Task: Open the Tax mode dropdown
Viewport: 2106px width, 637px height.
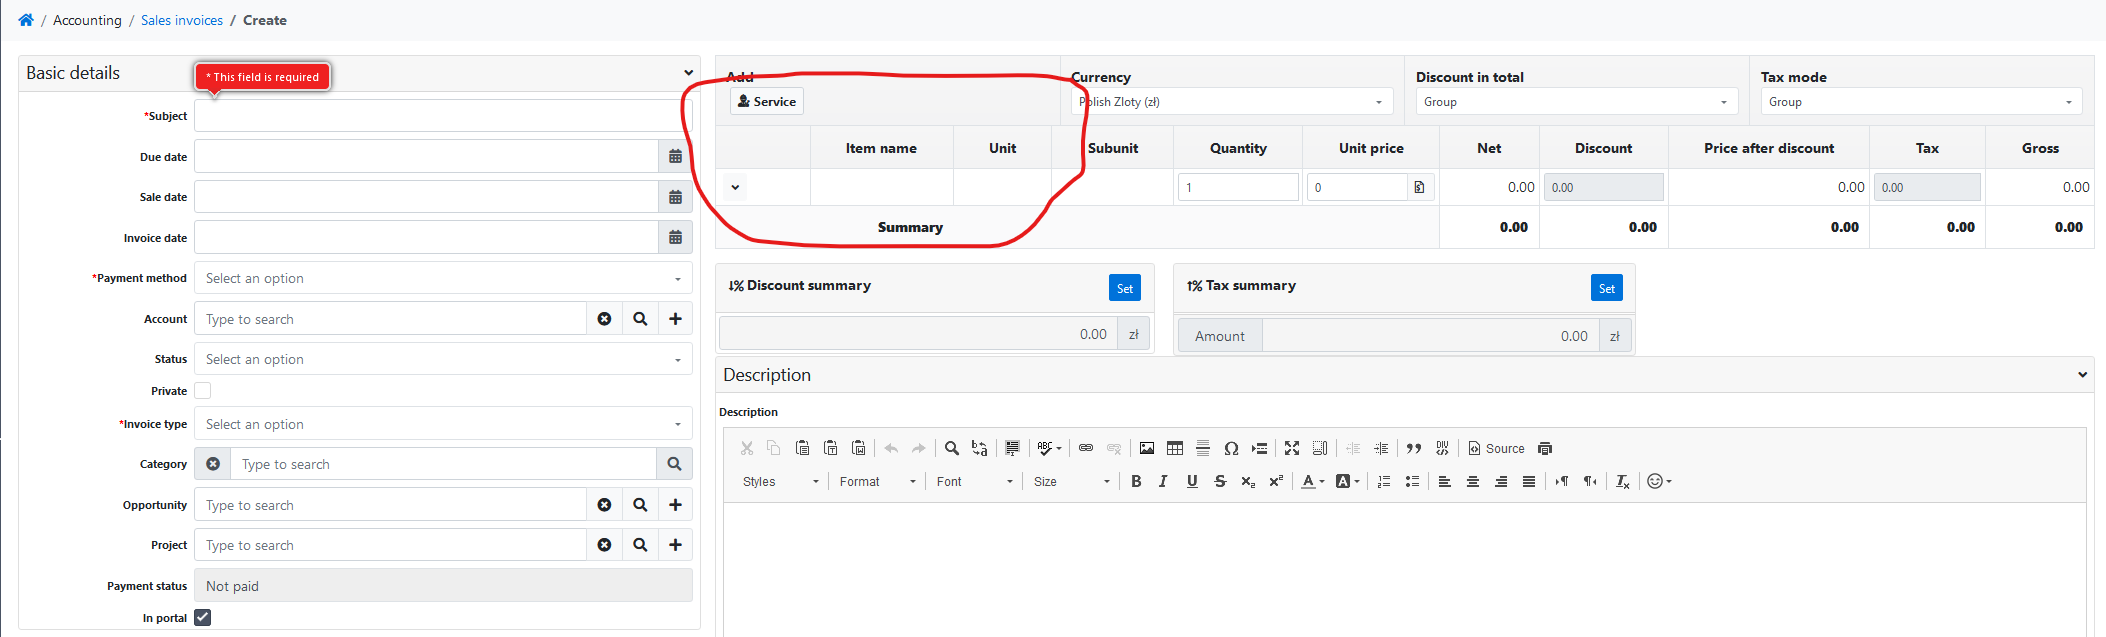Action: coord(1922,101)
